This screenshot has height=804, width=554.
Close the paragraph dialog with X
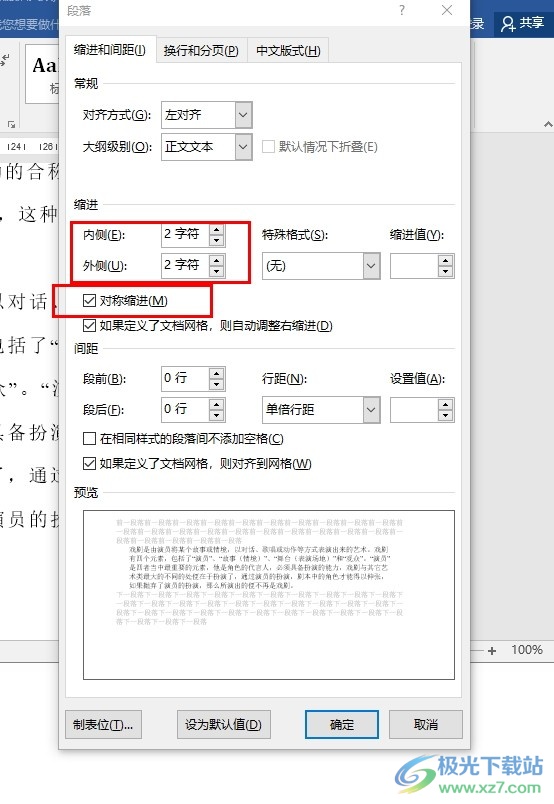(447, 10)
